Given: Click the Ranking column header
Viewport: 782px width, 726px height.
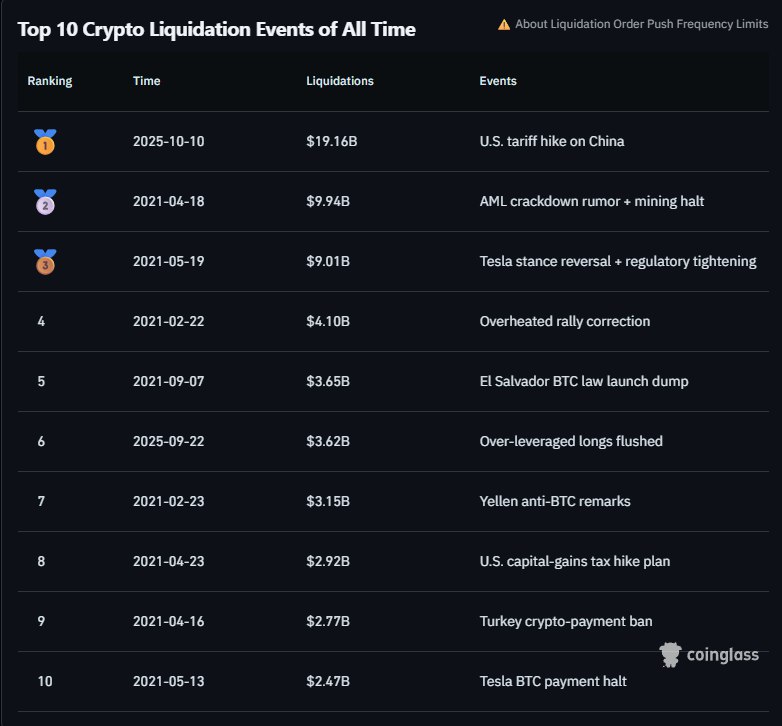Looking at the screenshot, I should [x=50, y=81].
